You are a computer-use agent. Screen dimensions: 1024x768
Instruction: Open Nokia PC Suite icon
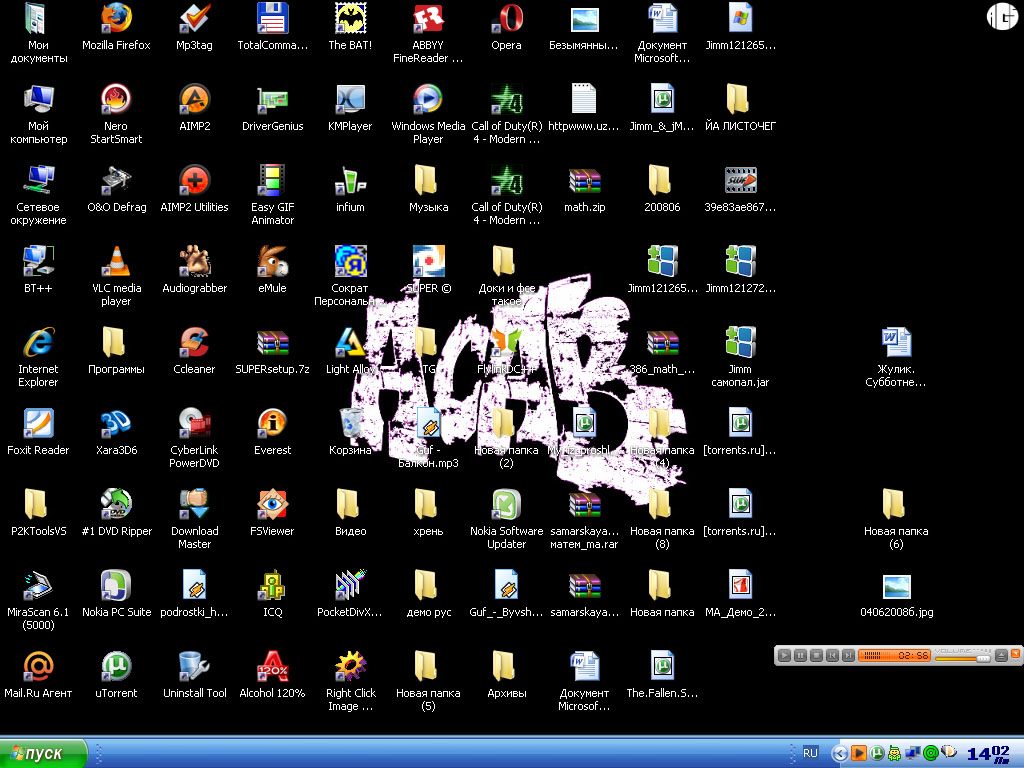[116, 594]
